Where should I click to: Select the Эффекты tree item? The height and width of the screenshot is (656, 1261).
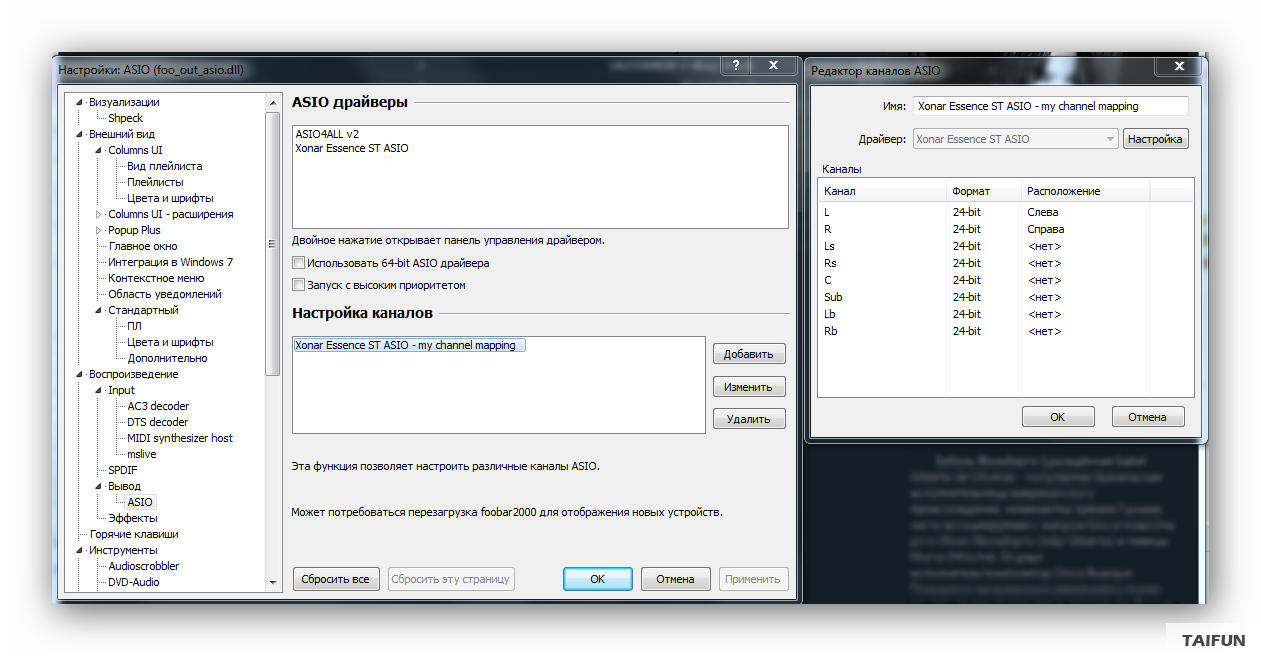[133, 518]
